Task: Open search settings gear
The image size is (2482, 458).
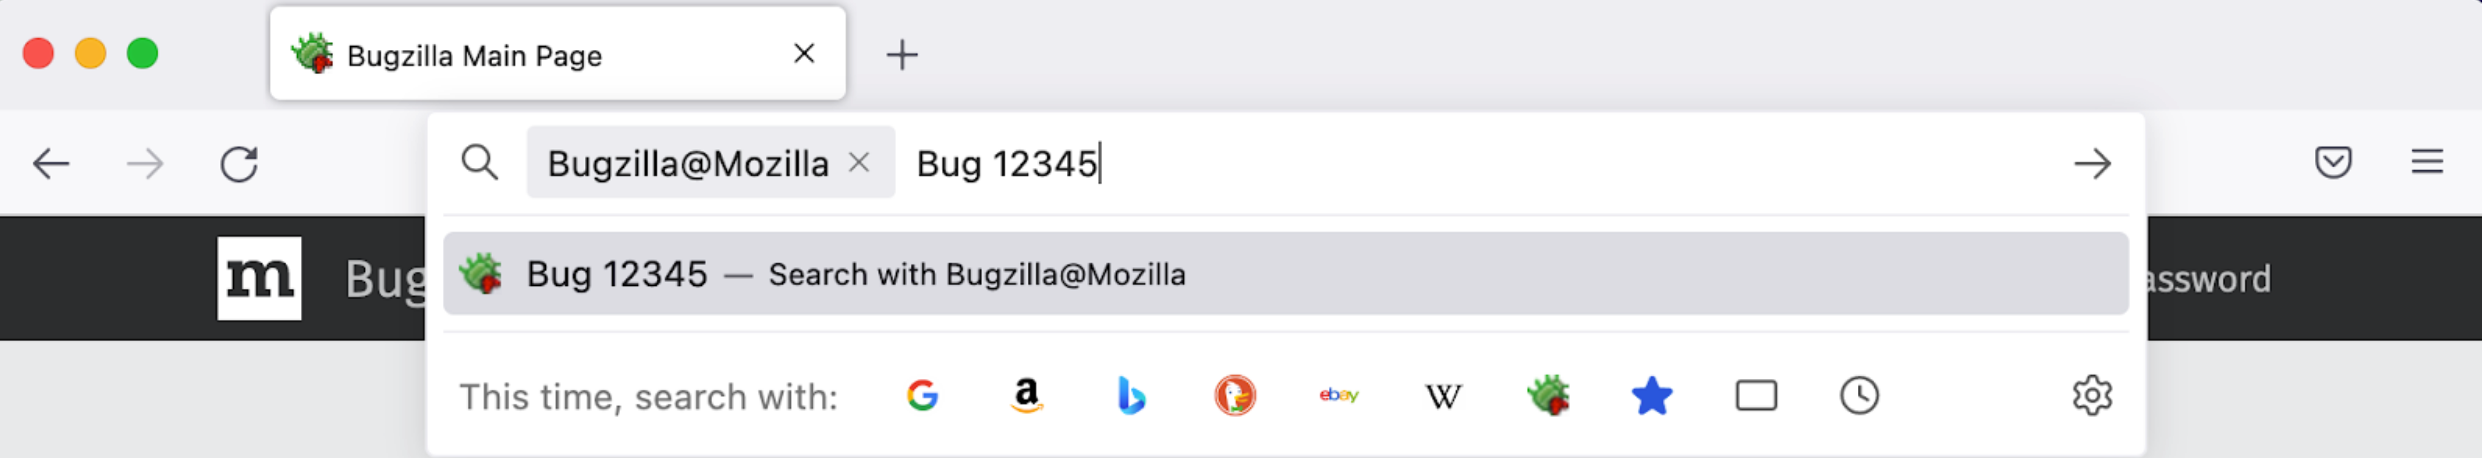Action: [2092, 396]
